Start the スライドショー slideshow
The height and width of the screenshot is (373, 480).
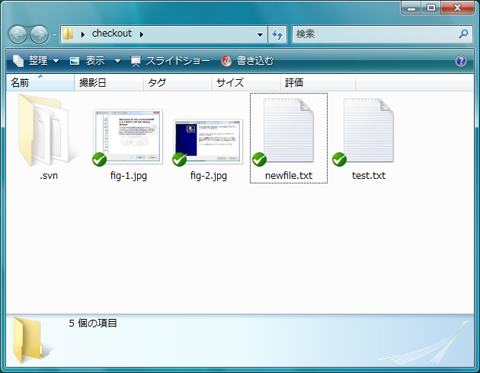tap(170, 61)
